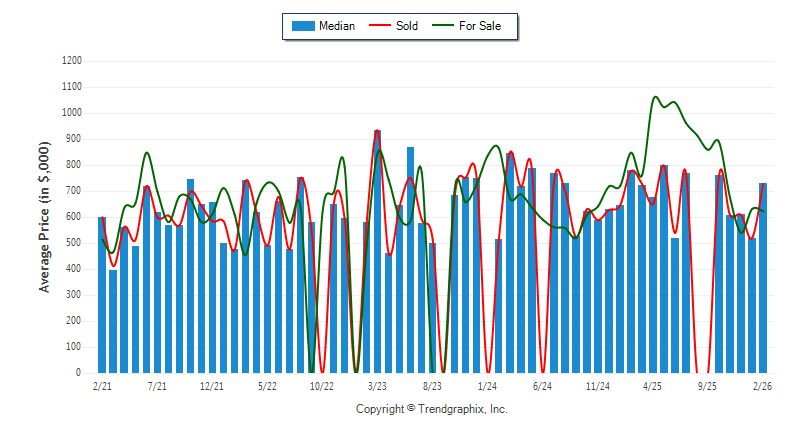Image resolution: width=800 pixels, height=434 pixels.
Task: Select the 10/22 x-axis date label
Action: [322, 385]
